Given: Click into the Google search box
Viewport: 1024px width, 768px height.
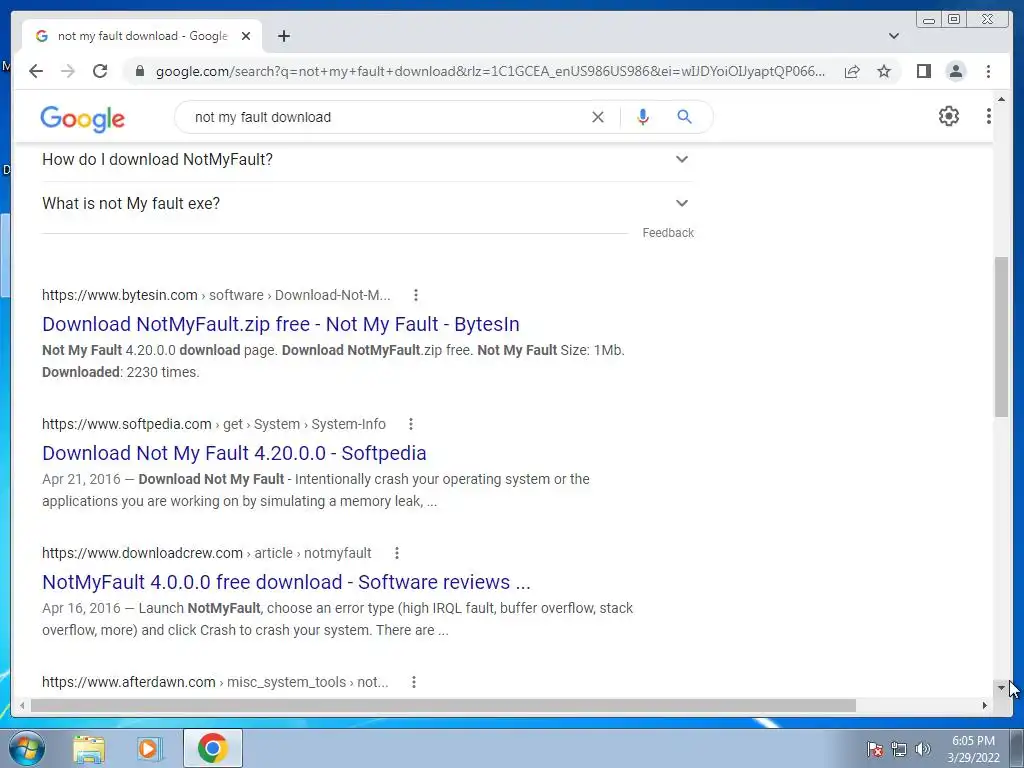Looking at the screenshot, I should [x=385, y=118].
